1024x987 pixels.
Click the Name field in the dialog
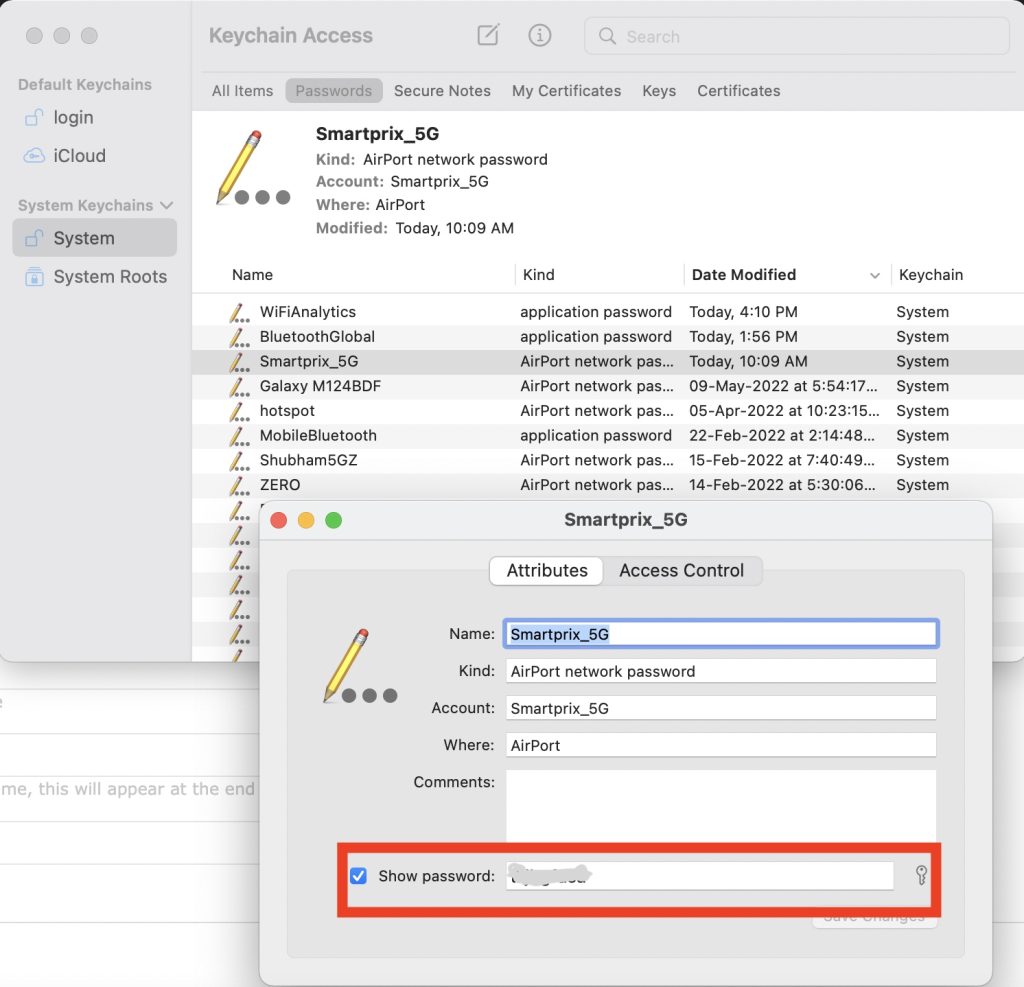click(721, 634)
